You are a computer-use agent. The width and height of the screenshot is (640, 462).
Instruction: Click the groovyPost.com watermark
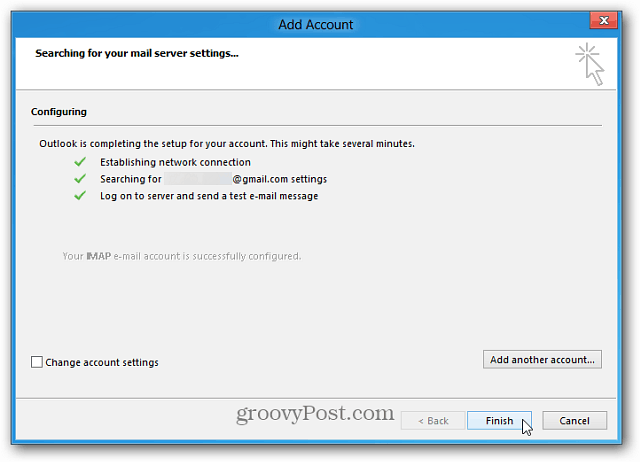click(x=315, y=413)
